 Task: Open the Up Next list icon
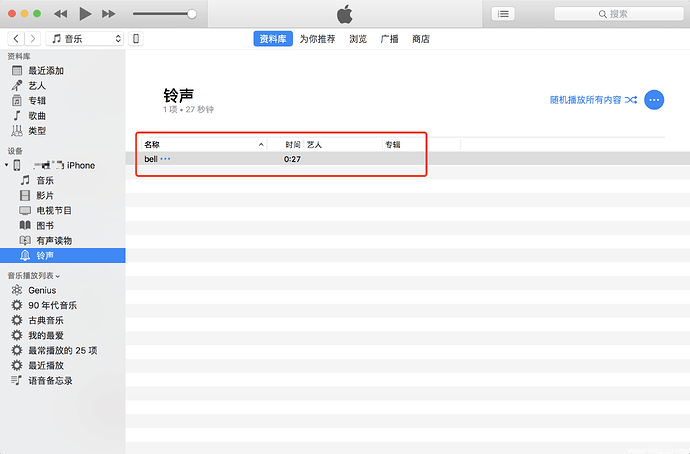[503, 14]
